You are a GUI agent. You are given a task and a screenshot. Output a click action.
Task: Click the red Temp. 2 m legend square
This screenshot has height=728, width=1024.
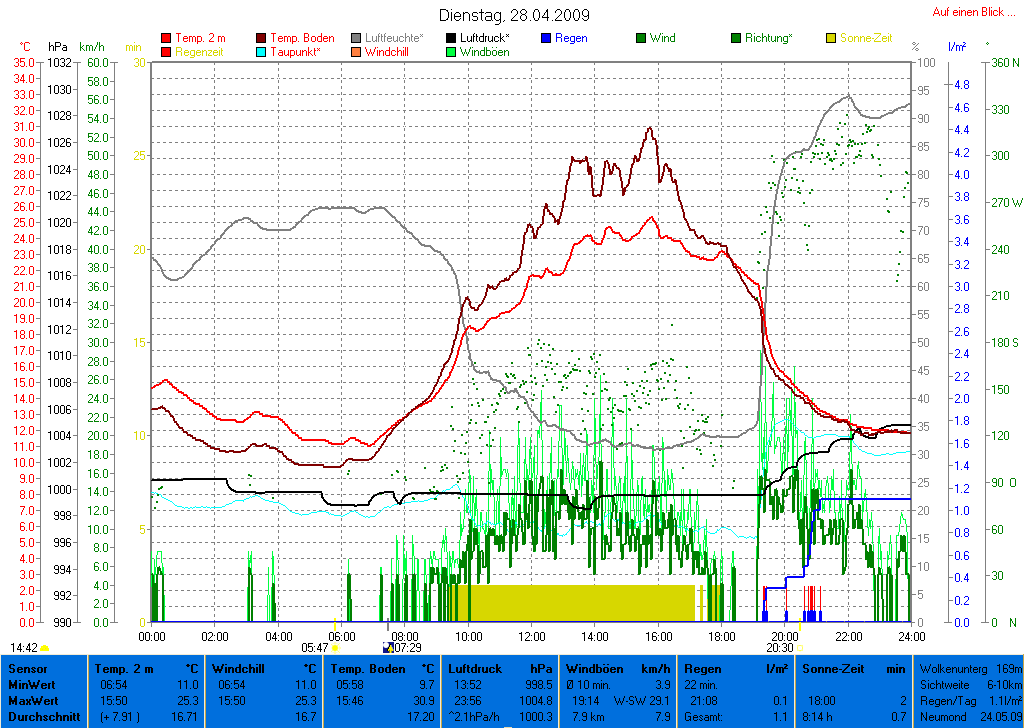tap(166, 38)
